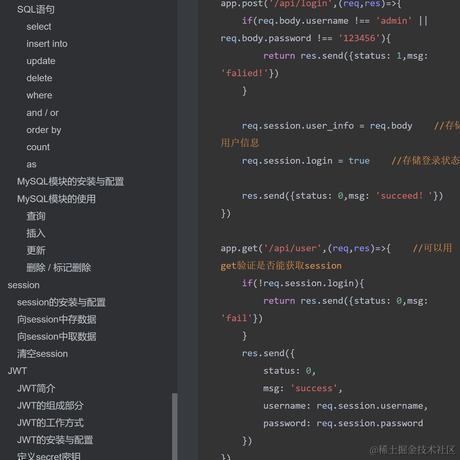Open the delete outline item
Screen dimensions: 460x460
(39, 78)
